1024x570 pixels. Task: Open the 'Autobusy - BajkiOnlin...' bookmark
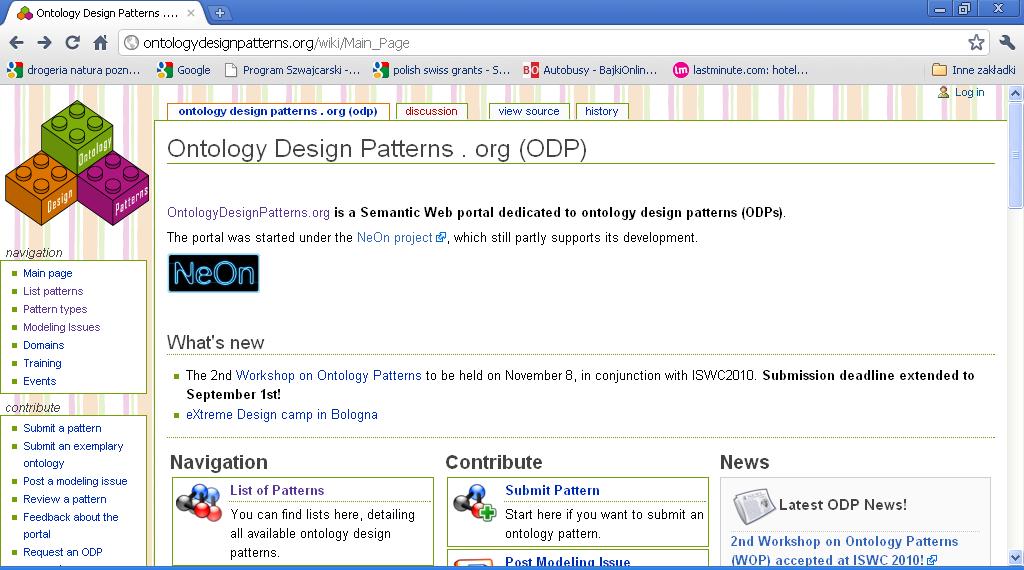pyautogui.click(x=590, y=70)
